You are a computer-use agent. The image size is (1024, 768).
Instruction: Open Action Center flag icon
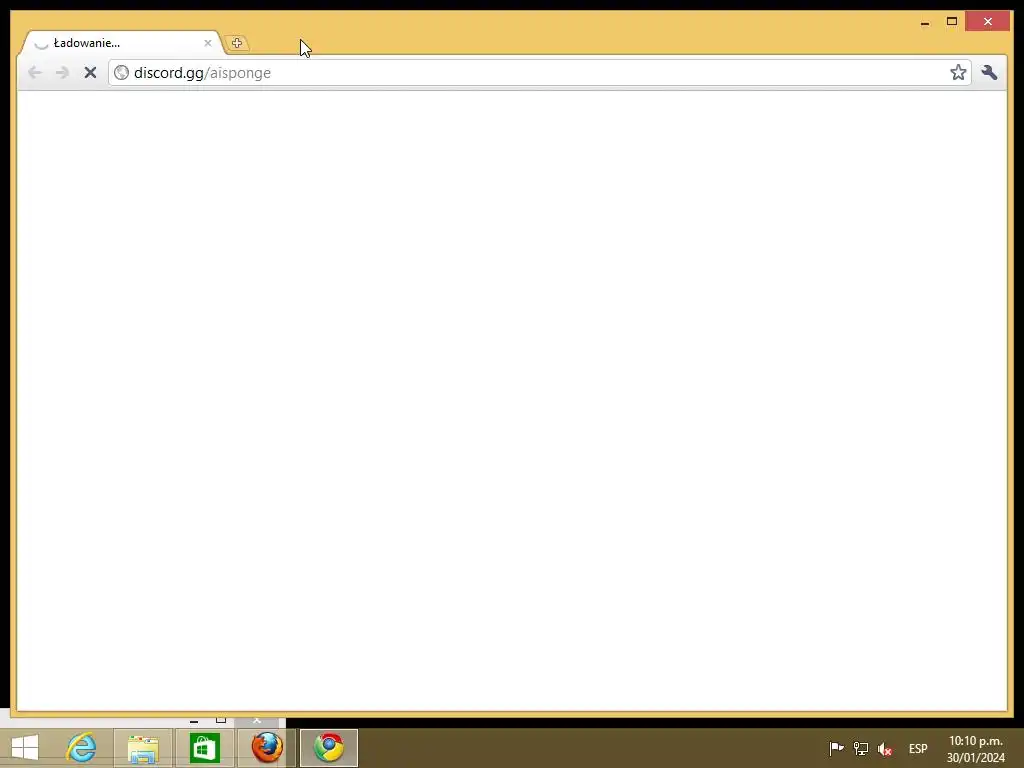point(836,748)
